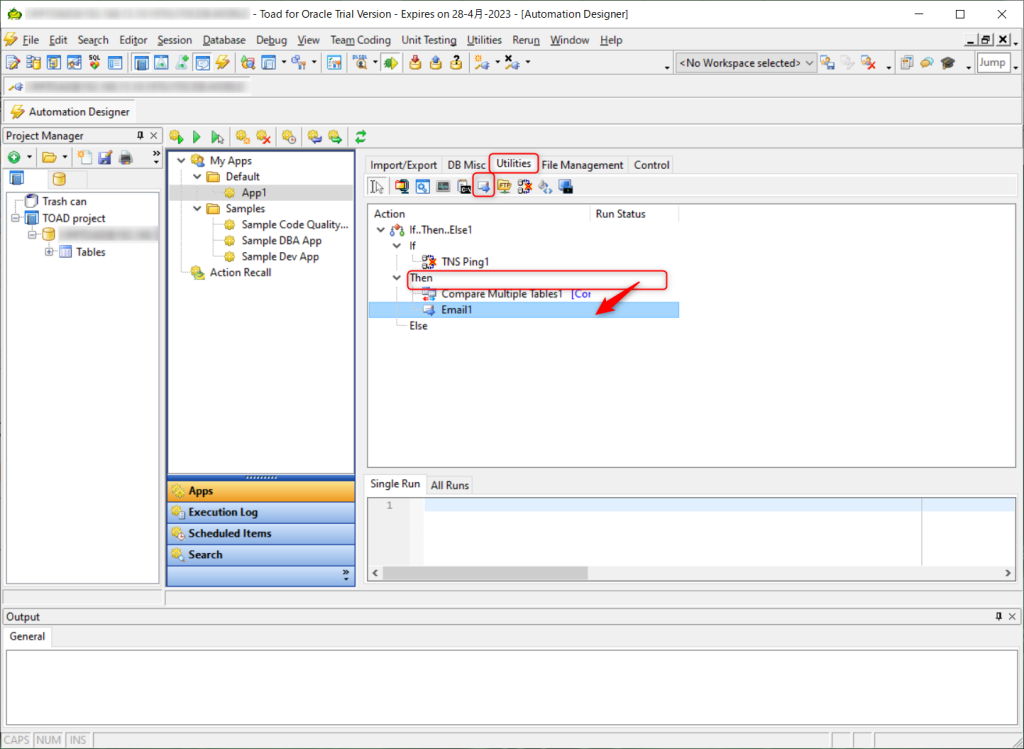This screenshot has width=1024, height=749.
Task: Collapse the Then branch node
Action: coord(396,278)
